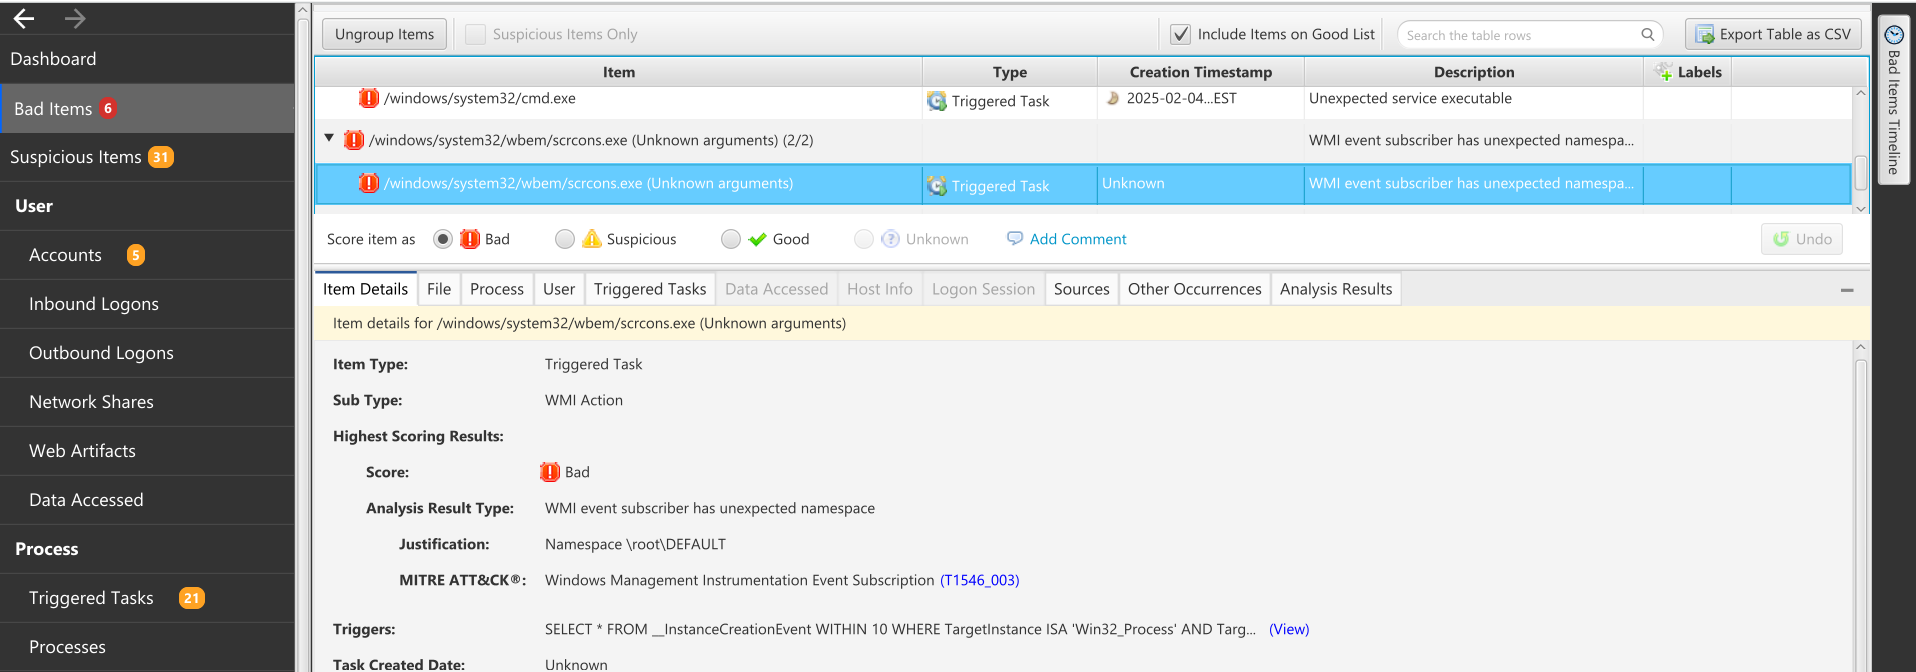Viewport: 1916px width, 672px height.
Task: Open Processes in the sidebar
Action: pos(147,647)
